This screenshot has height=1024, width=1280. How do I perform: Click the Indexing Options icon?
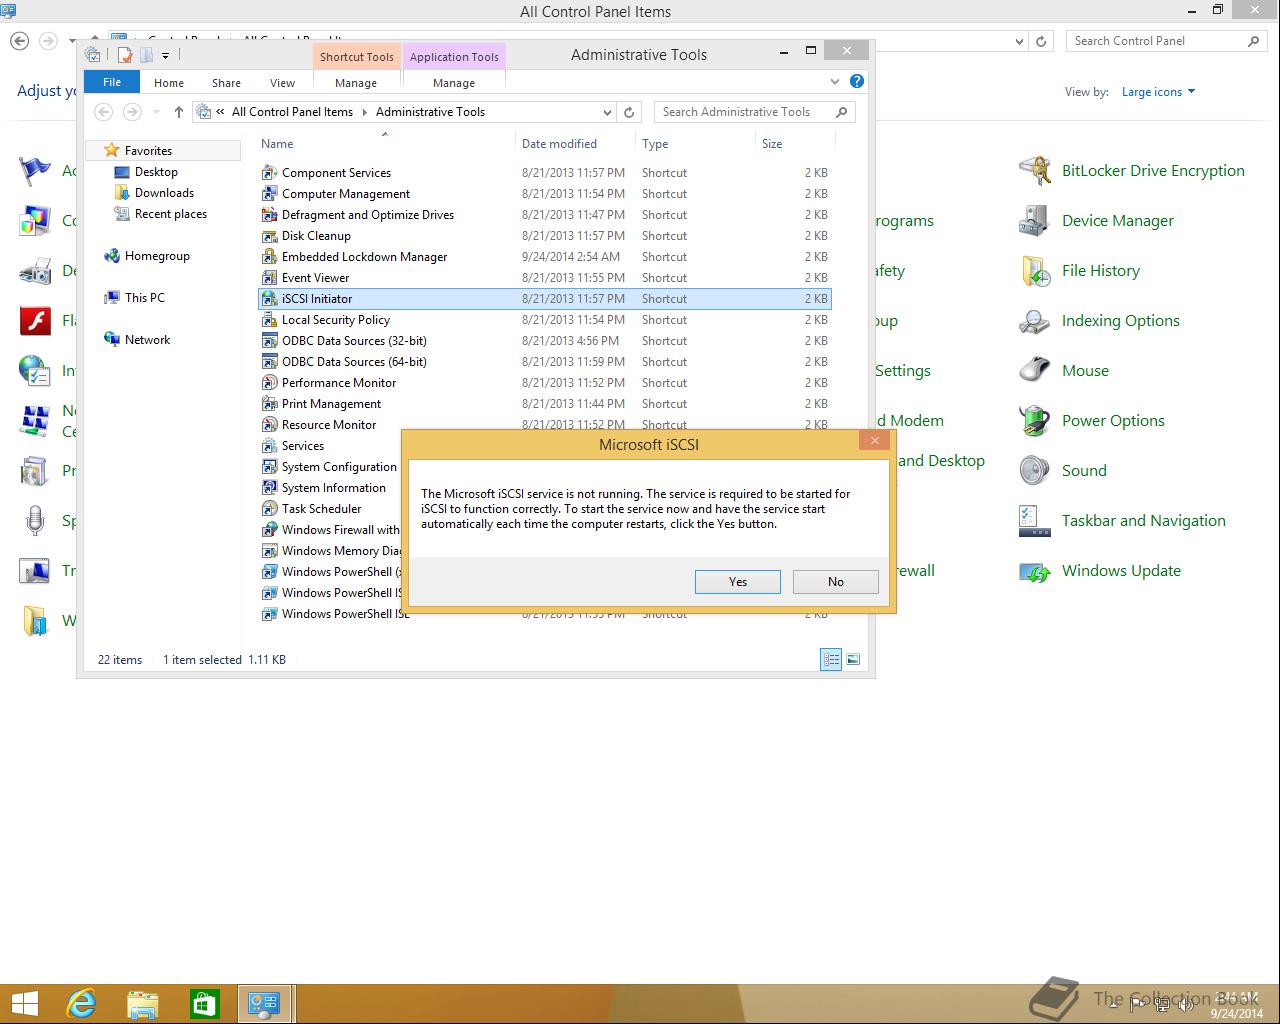[x=1035, y=321]
